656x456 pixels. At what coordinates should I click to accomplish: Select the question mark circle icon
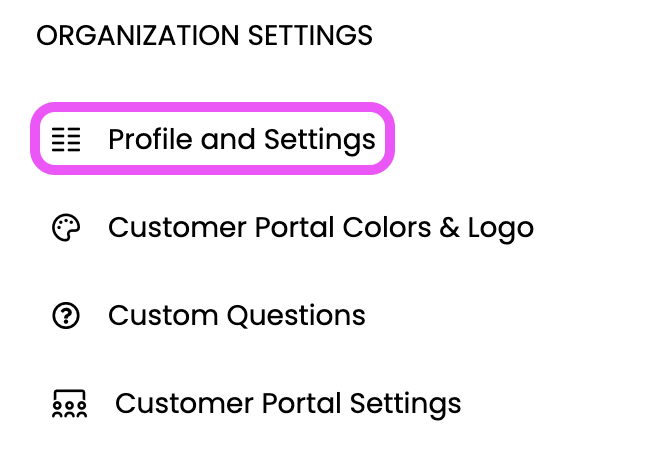(66, 315)
